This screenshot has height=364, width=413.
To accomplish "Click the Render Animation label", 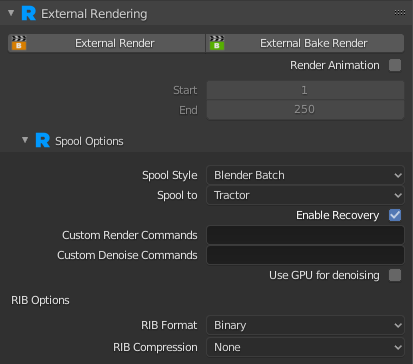I will click(335, 65).
